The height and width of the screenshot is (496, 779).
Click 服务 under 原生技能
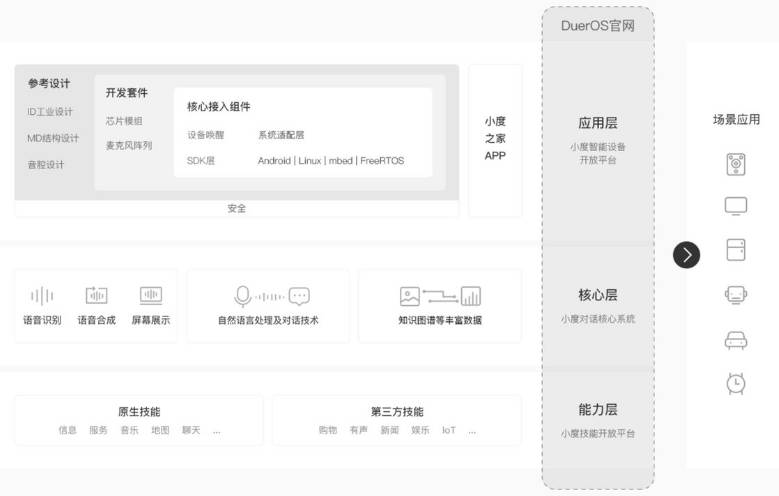coord(98,430)
